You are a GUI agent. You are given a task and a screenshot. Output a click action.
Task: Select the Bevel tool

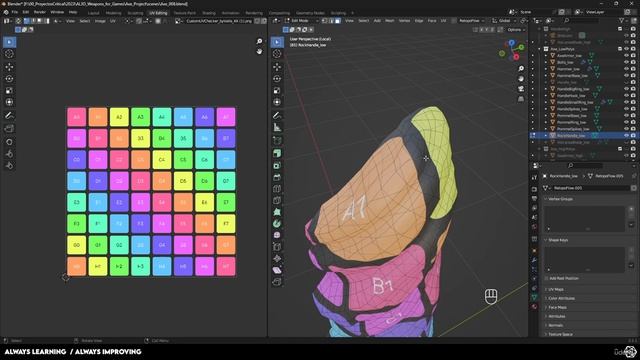(x=277, y=177)
